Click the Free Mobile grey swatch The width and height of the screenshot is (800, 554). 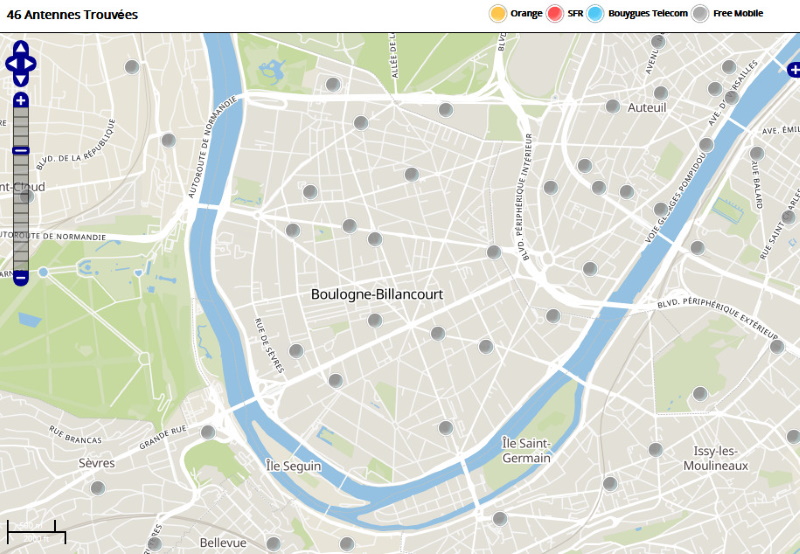701,14
